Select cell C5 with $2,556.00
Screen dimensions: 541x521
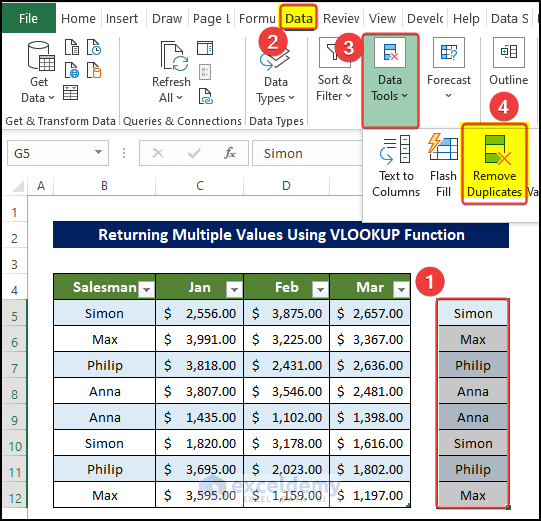pyautogui.click(x=199, y=313)
